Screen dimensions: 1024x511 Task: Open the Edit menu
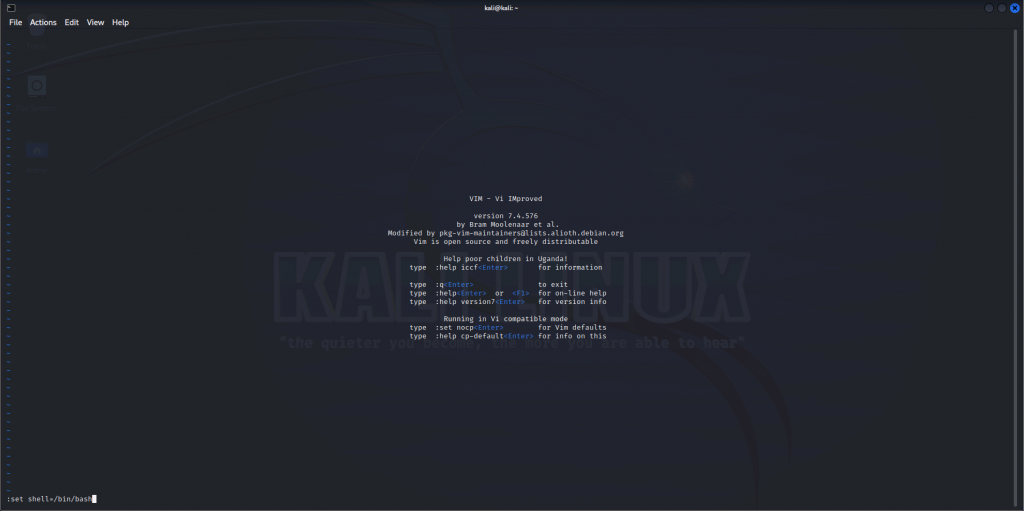[71, 22]
